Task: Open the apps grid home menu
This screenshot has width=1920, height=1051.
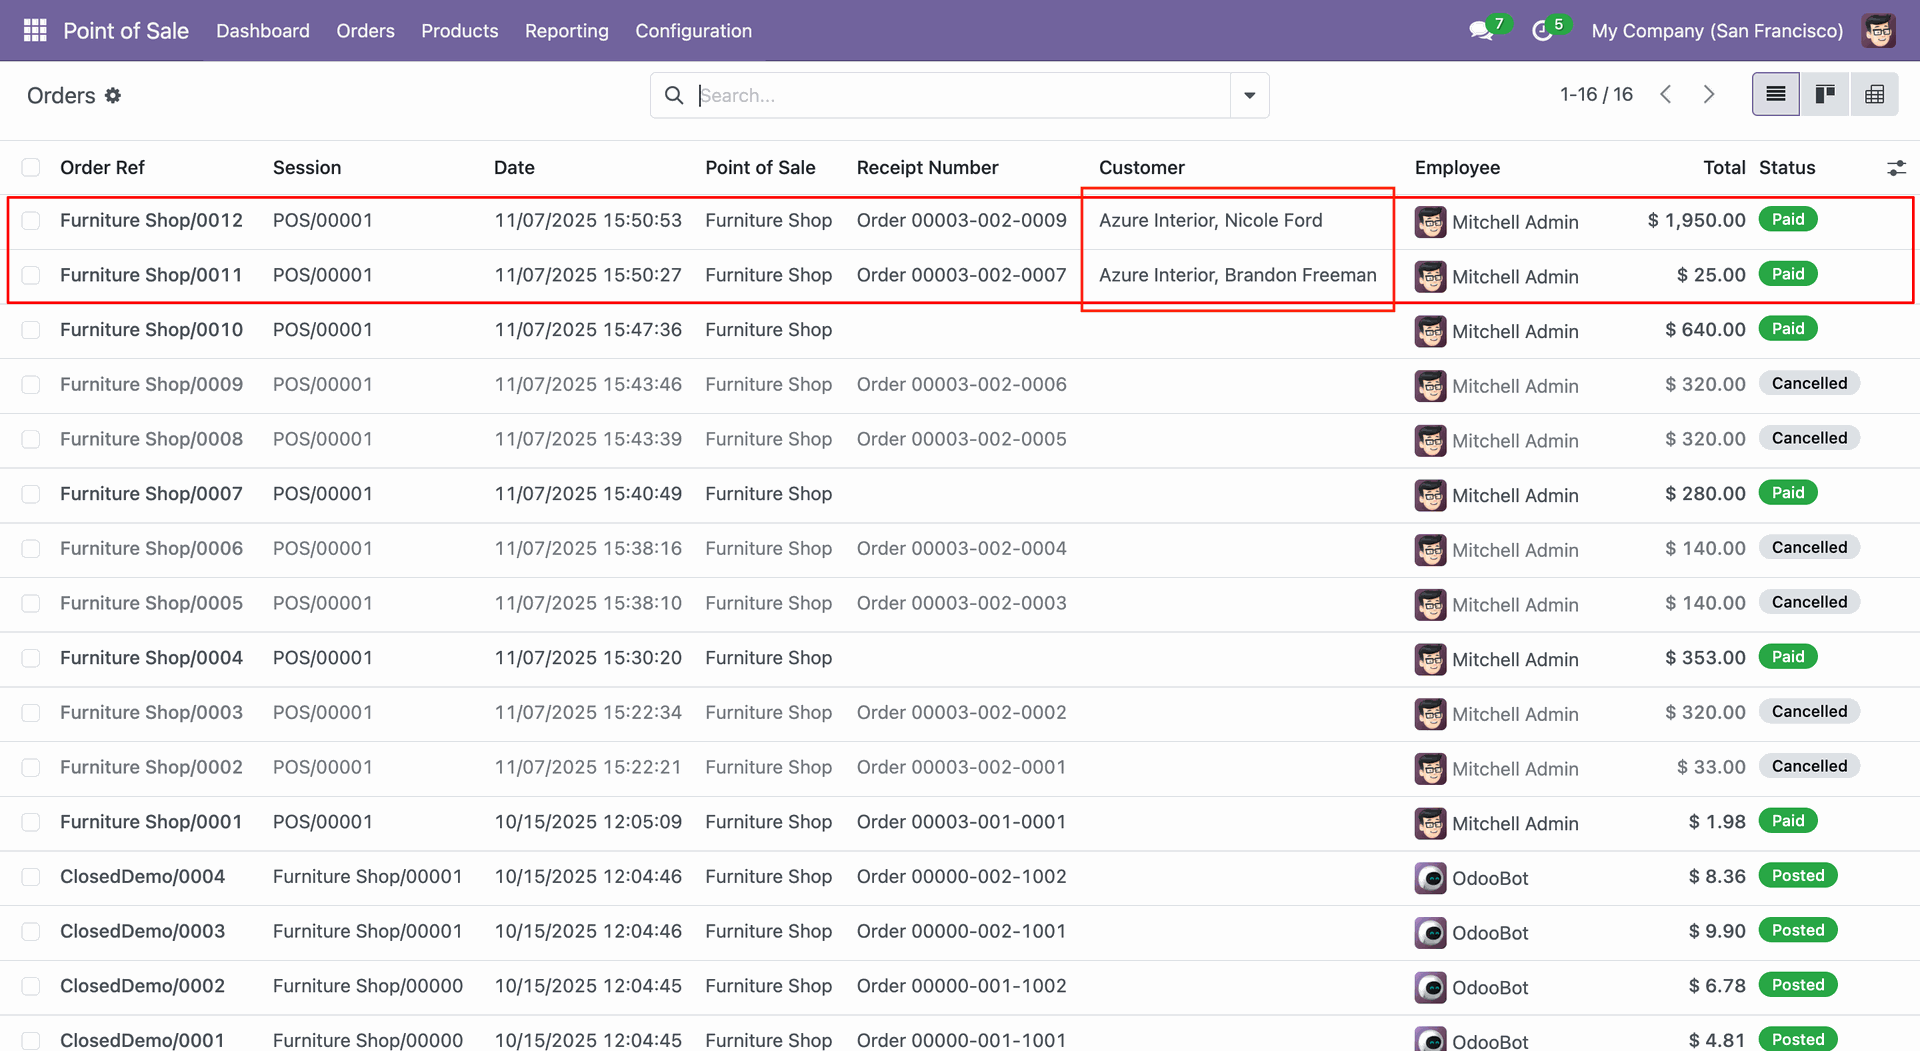Action: pos(35,31)
